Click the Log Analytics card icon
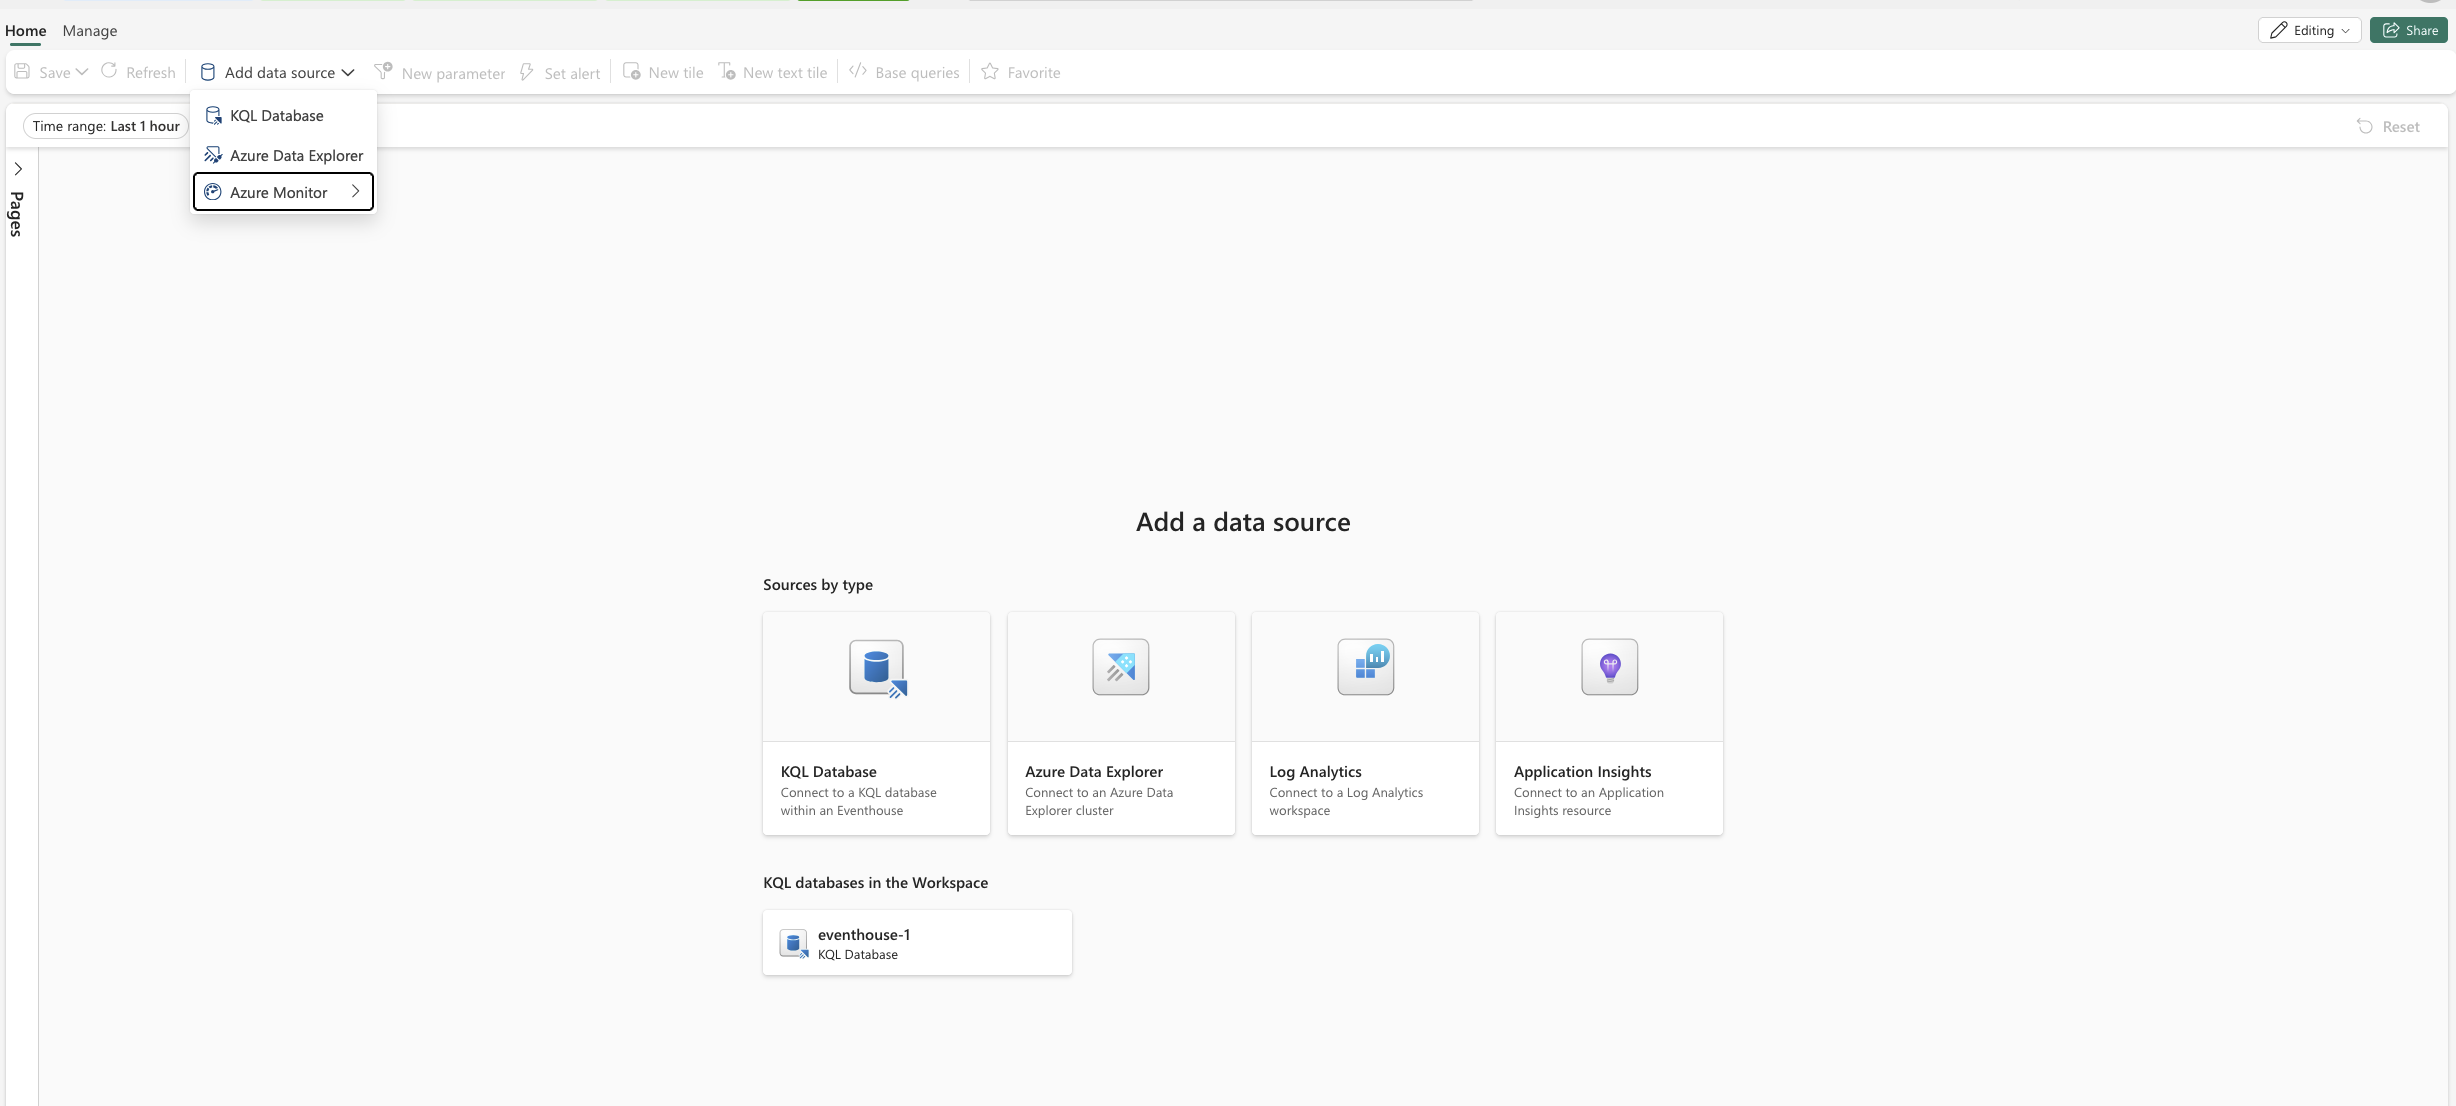Screen dimensions: 2456x1106 (1365, 667)
